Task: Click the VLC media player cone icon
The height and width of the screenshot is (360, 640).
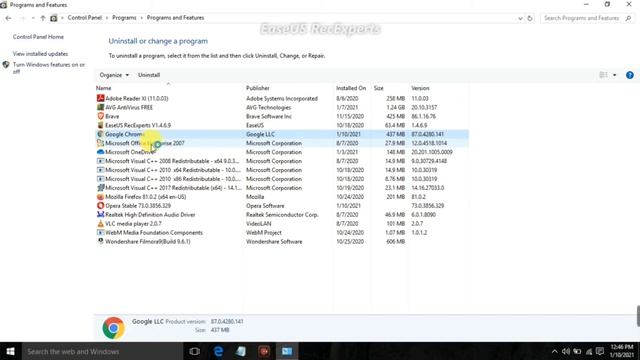Action: pyautogui.click(x=100, y=224)
